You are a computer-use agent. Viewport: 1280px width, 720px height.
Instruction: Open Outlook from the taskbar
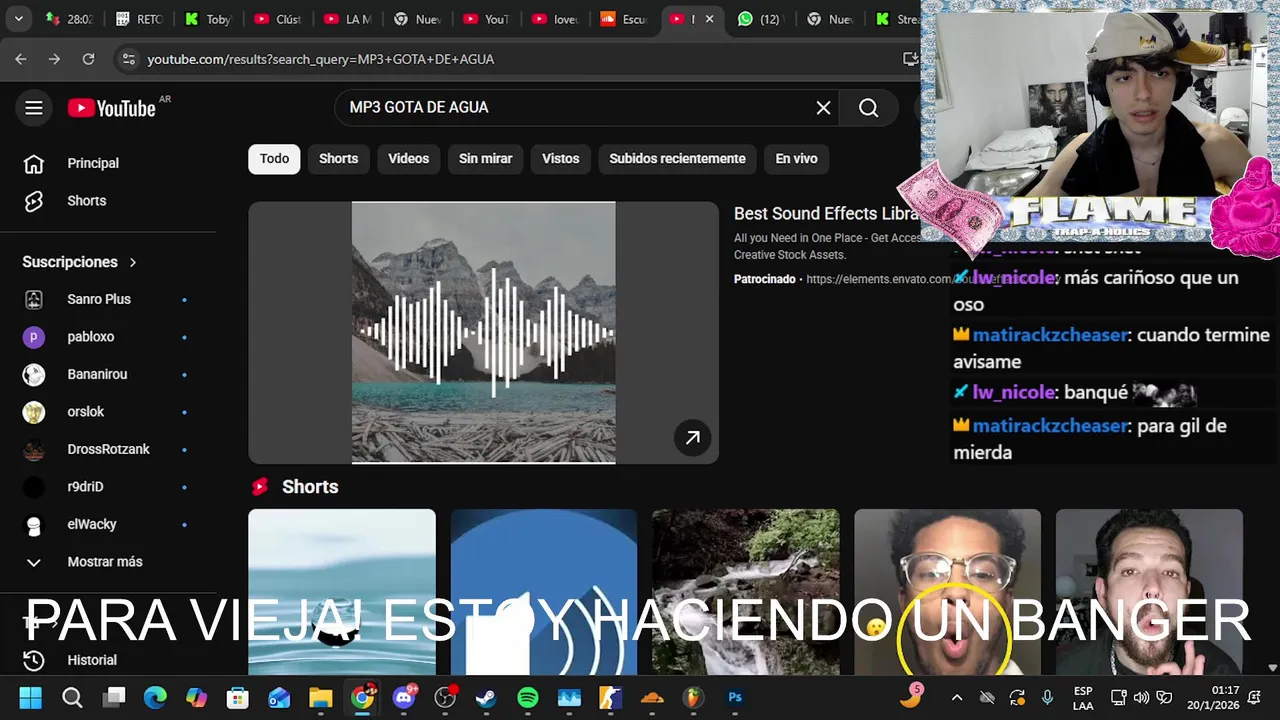(279, 697)
